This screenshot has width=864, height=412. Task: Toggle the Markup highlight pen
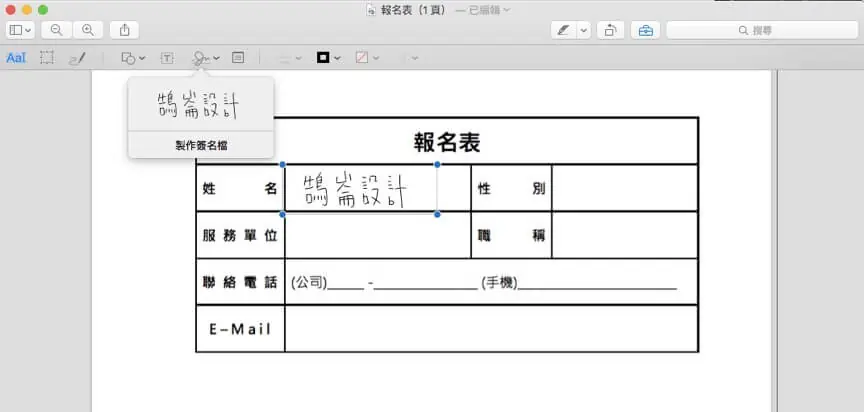click(563, 30)
